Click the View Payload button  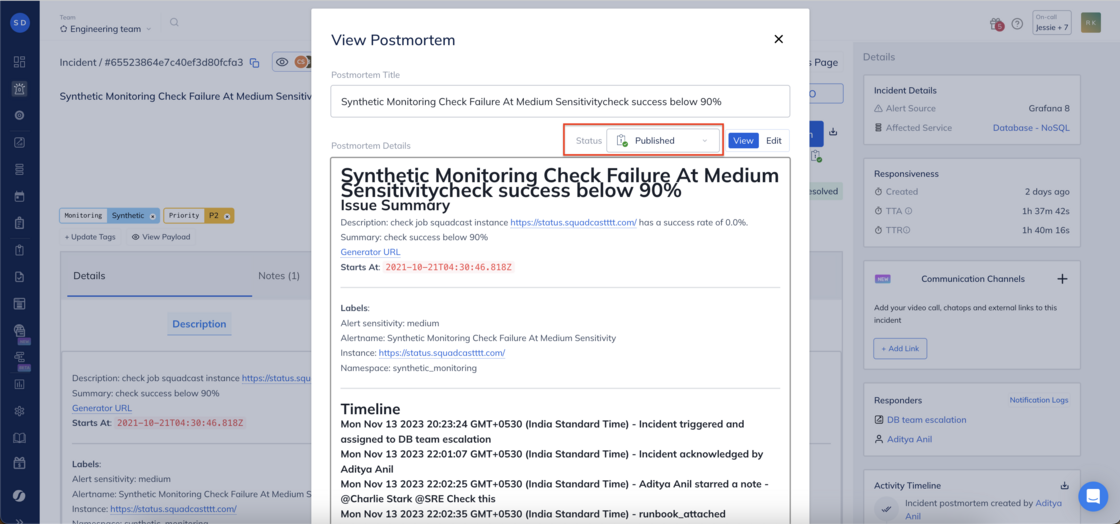click(x=161, y=237)
